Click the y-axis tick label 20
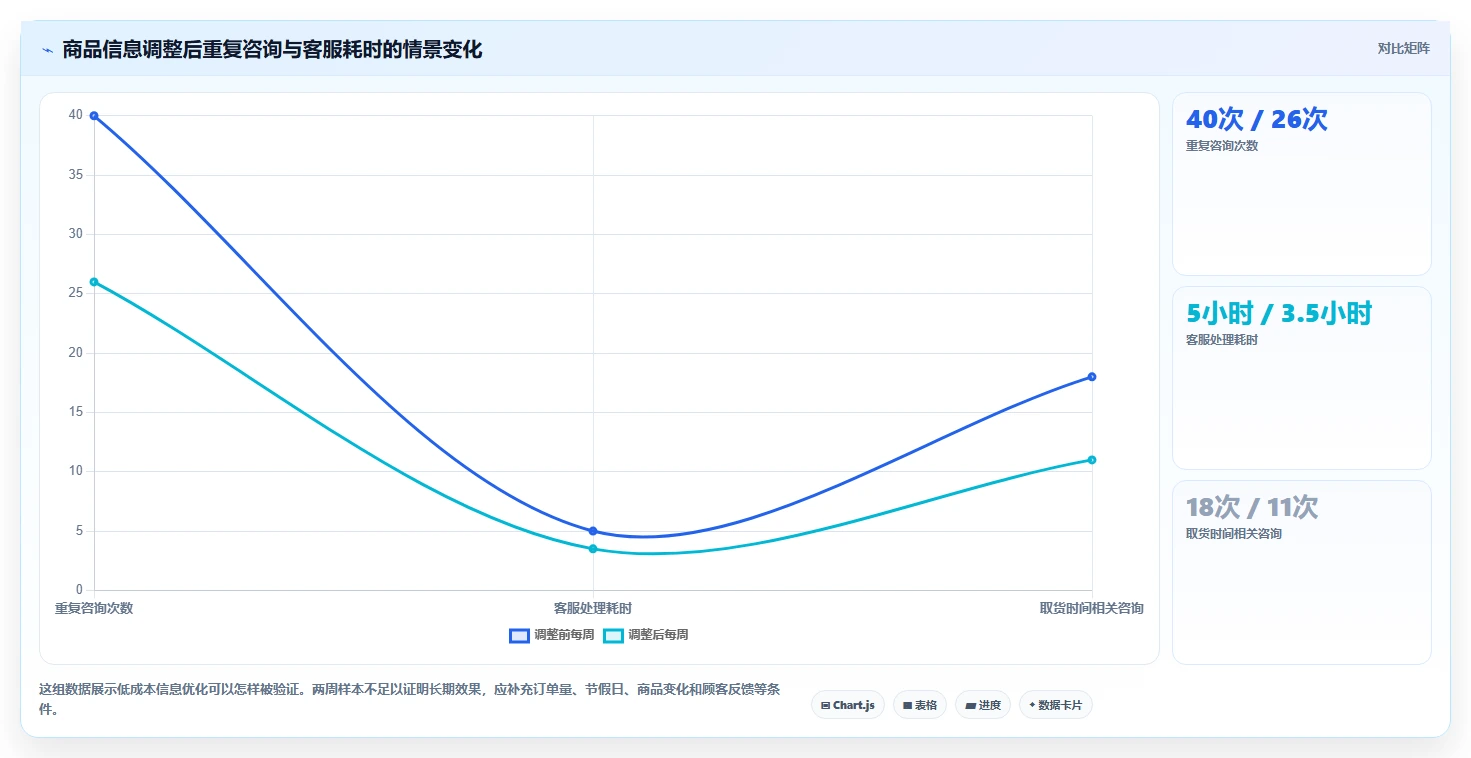 pyautogui.click(x=76, y=353)
